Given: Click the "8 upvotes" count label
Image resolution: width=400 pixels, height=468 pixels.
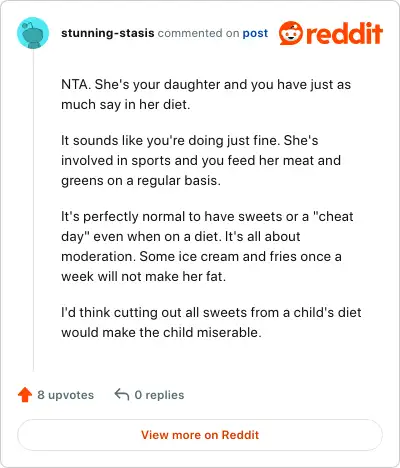Looking at the screenshot, I should [66, 395].
